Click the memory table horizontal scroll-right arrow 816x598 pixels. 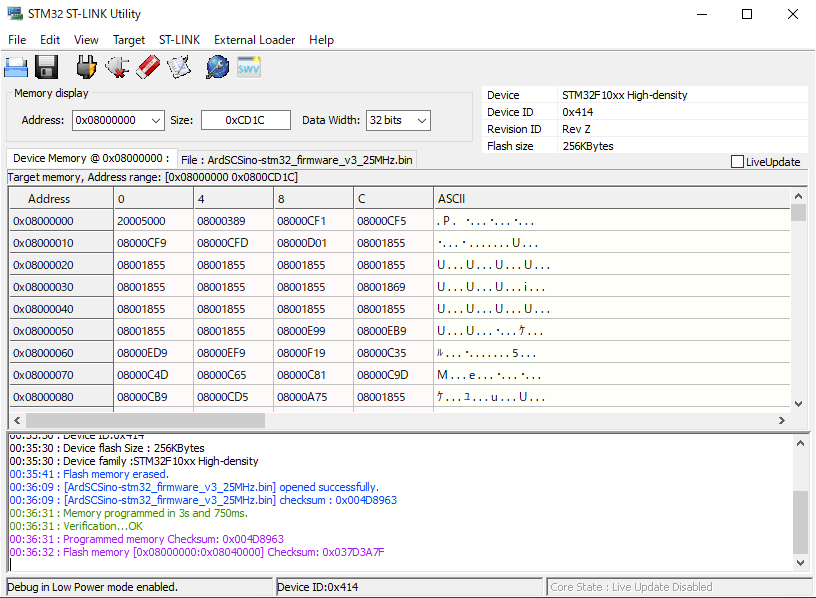tap(782, 421)
